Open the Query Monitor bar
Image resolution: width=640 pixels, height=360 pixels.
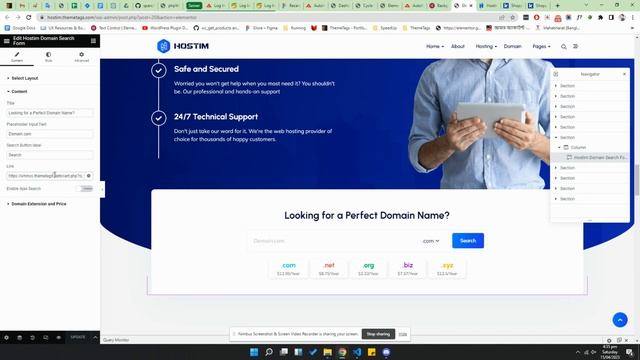(116, 340)
